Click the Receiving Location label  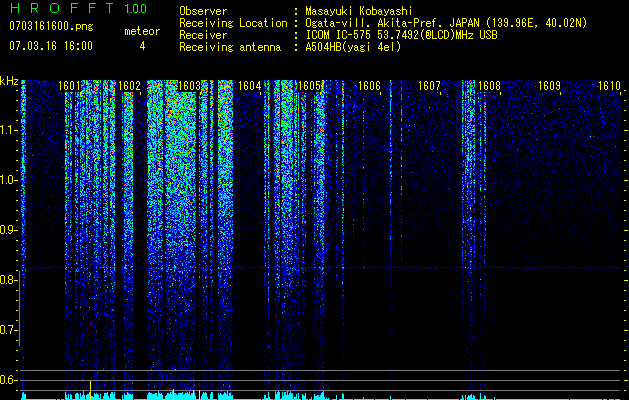233,23
